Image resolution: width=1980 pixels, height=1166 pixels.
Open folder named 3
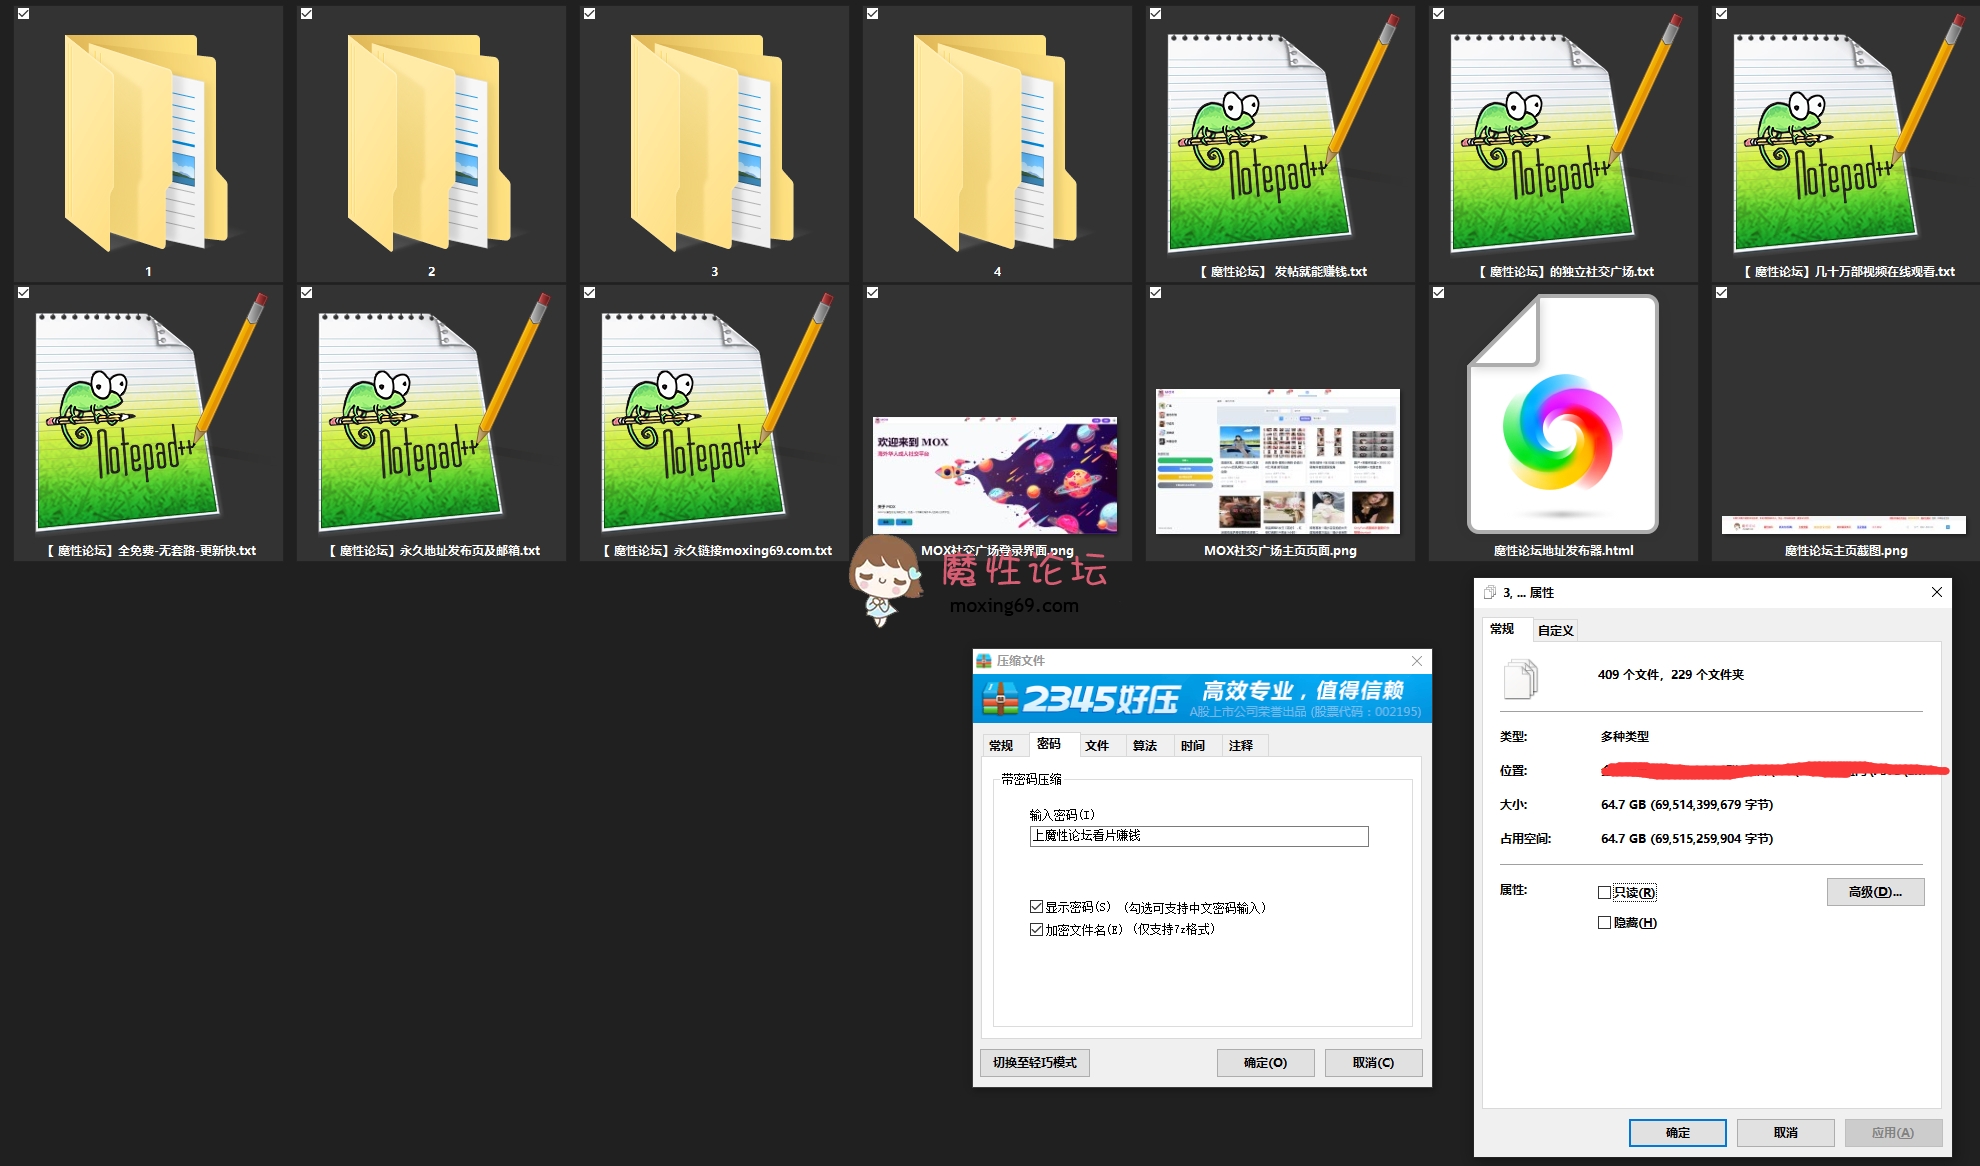(x=712, y=143)
